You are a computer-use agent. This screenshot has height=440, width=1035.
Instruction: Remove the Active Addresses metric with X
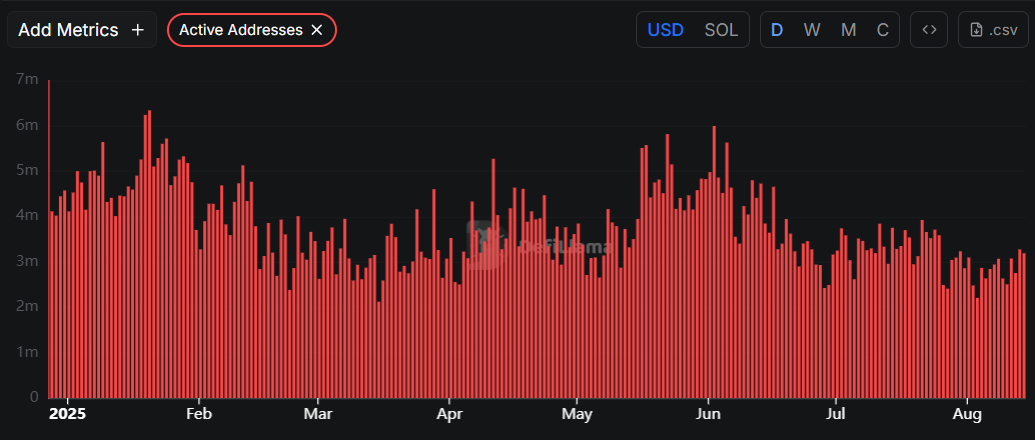coord(317,30)
